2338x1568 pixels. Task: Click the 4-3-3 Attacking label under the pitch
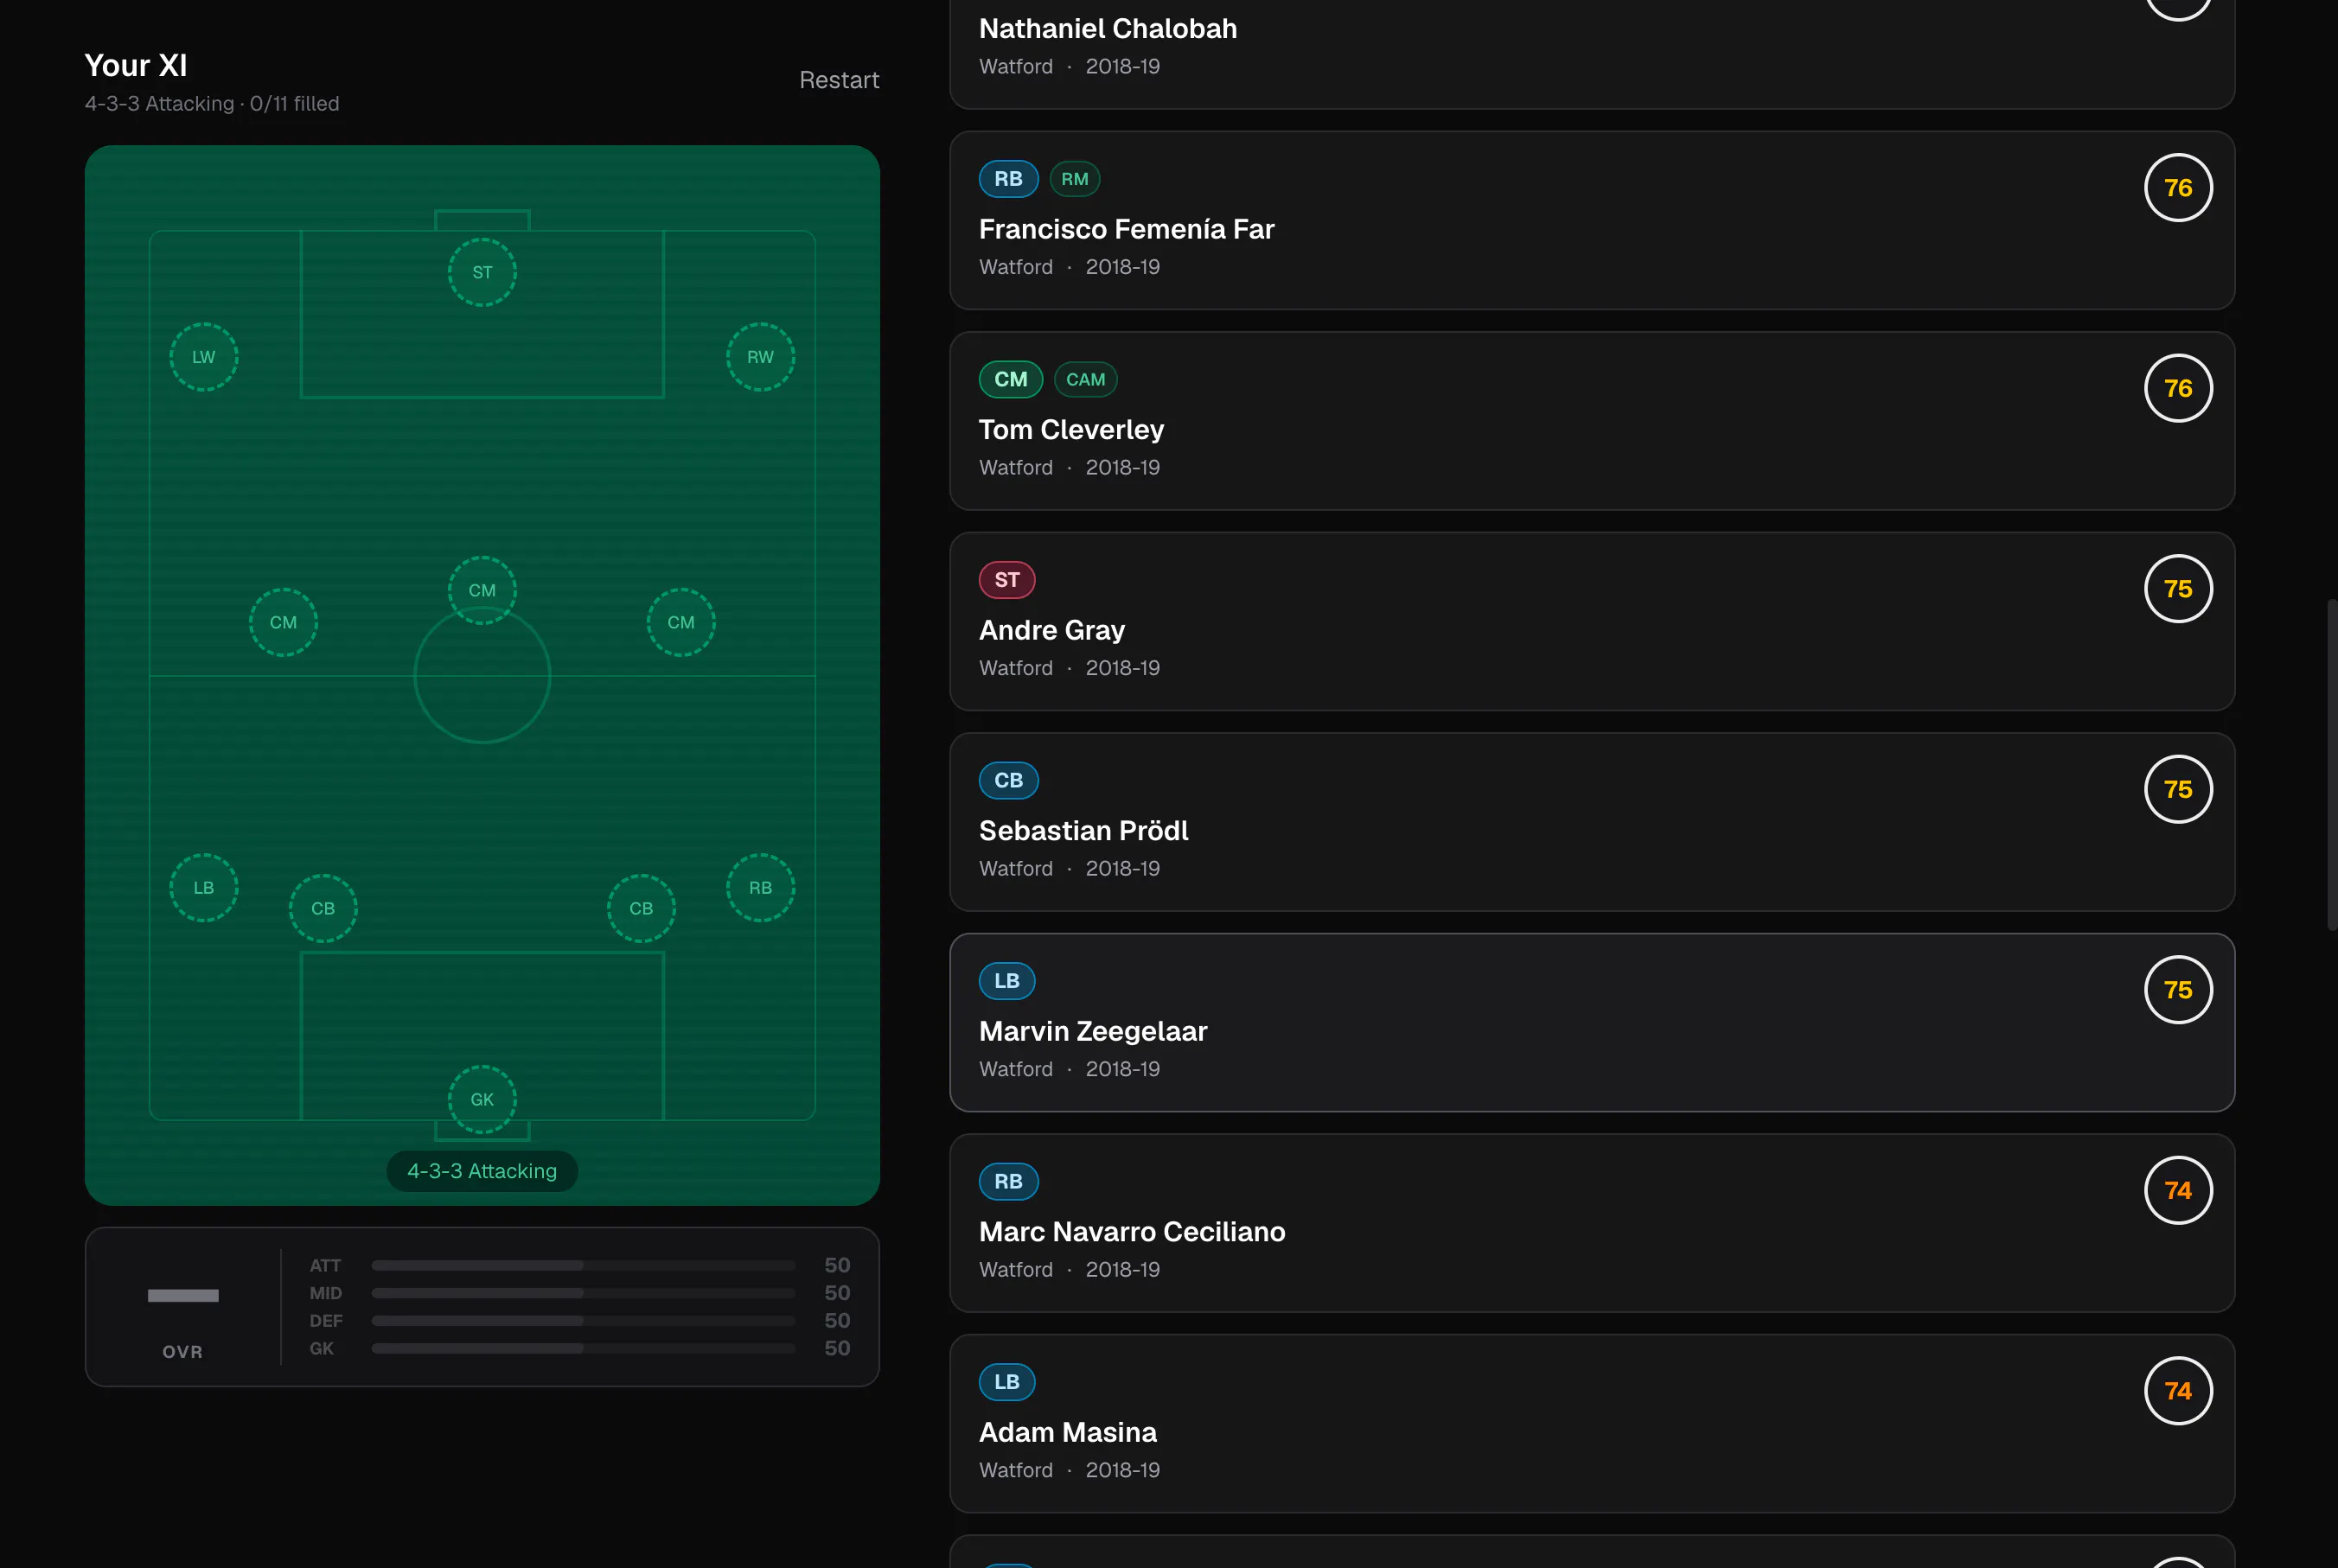[x=482, y=1171]
